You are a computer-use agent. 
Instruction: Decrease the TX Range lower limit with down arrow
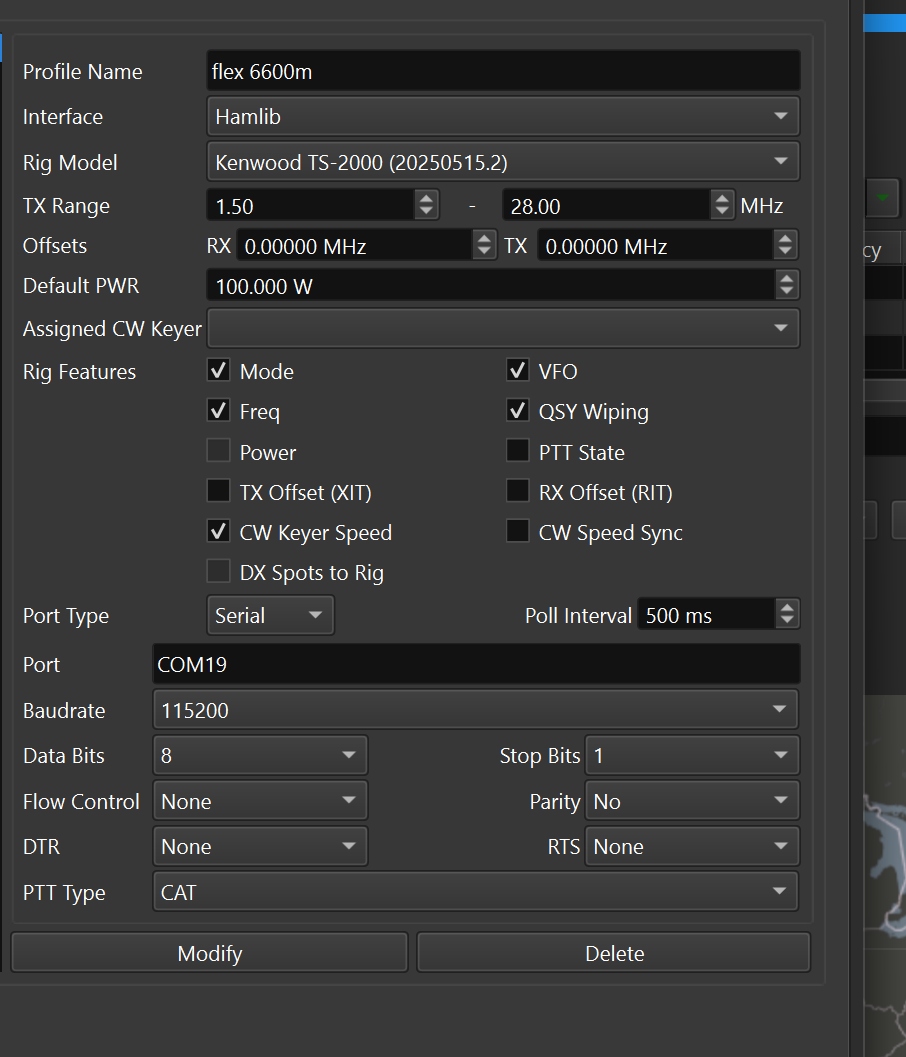point(426,212)
